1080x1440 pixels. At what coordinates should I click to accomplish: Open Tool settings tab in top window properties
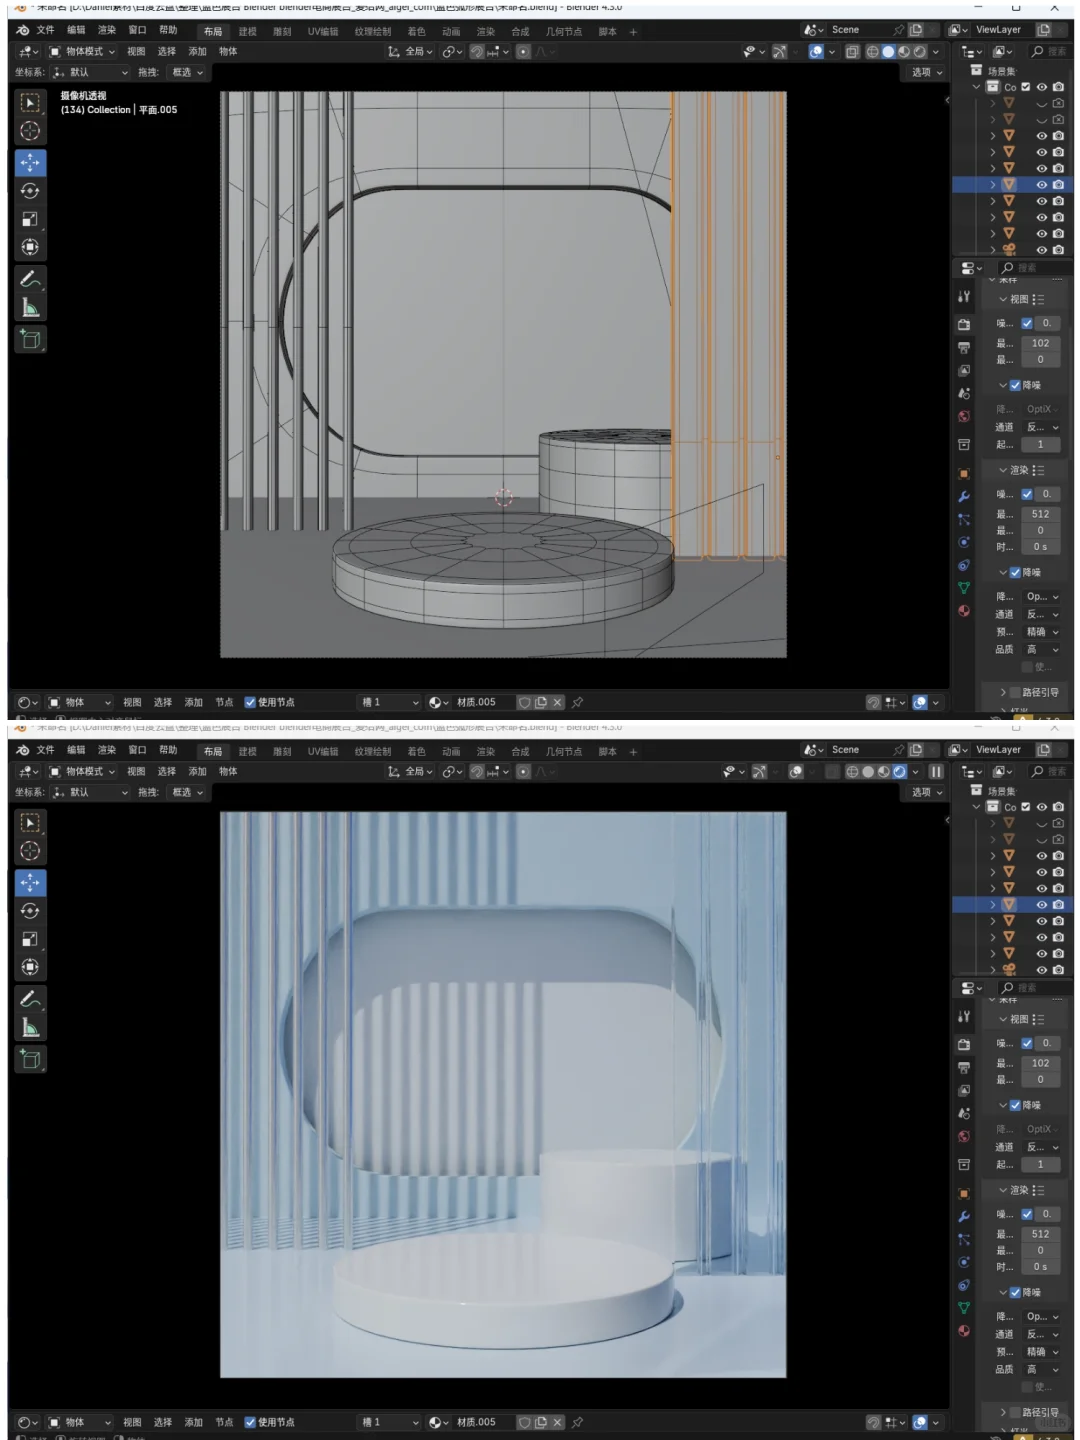(964, 297)
